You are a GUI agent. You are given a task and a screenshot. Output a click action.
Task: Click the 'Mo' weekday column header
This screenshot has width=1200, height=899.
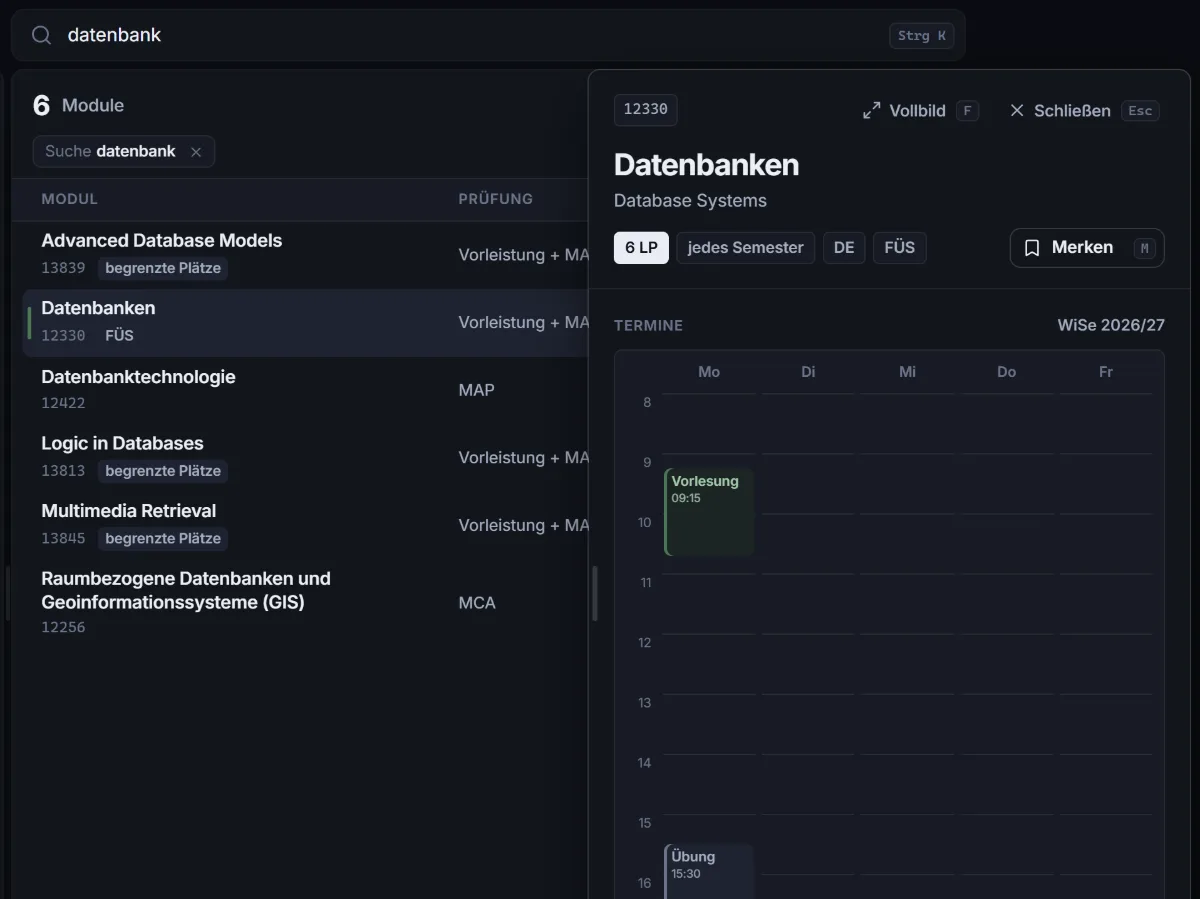709,372
